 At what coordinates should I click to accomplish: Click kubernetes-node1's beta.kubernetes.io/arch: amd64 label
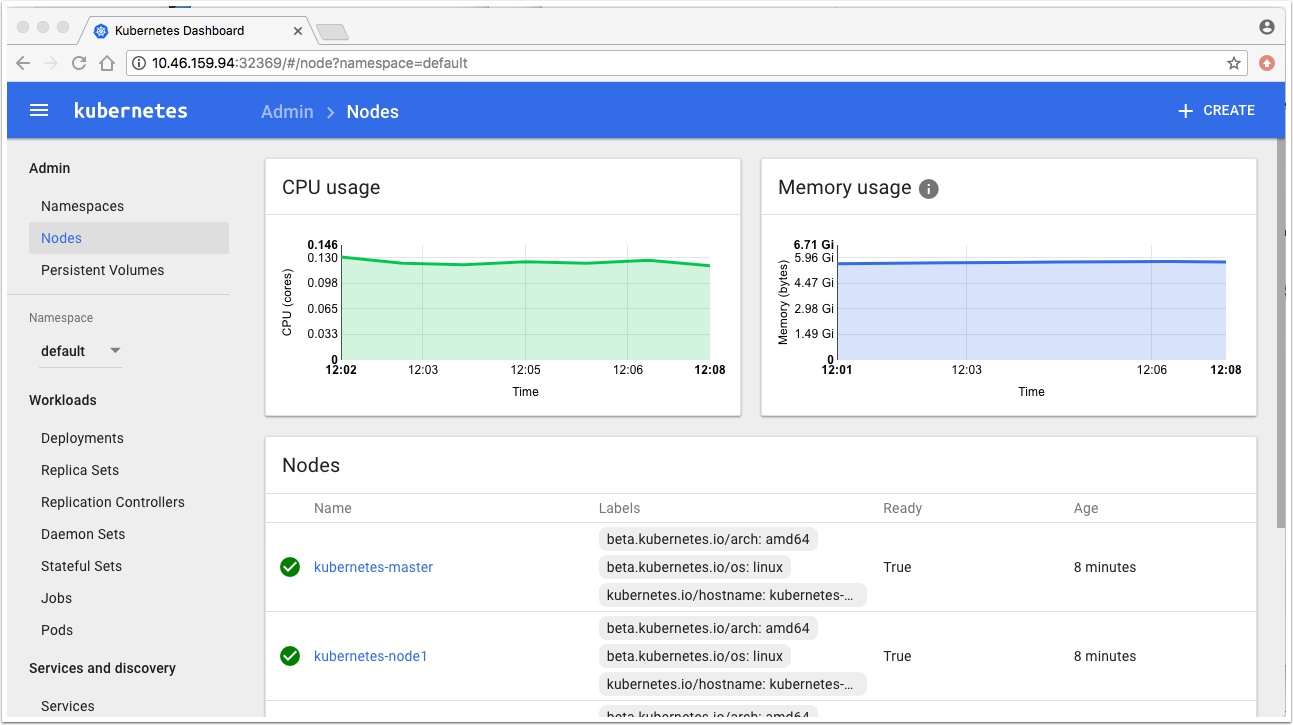[708, 628]
